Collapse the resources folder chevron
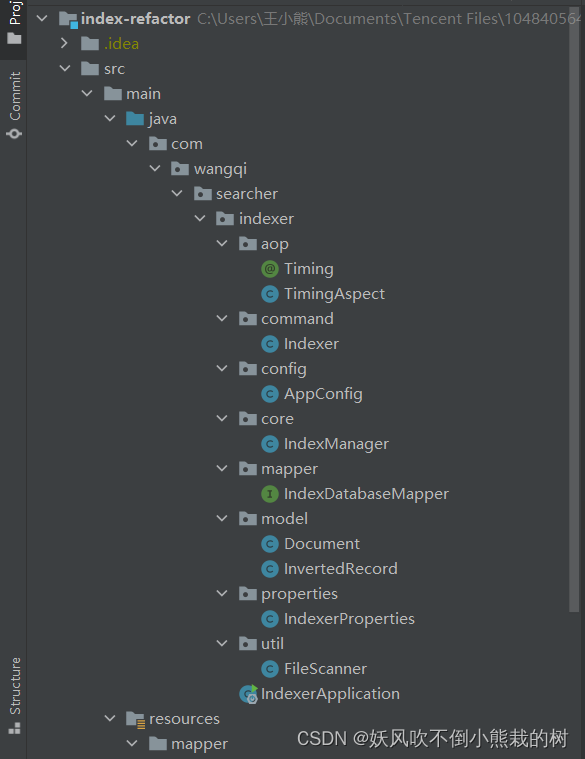585x759 pixels. pos(110,718)
